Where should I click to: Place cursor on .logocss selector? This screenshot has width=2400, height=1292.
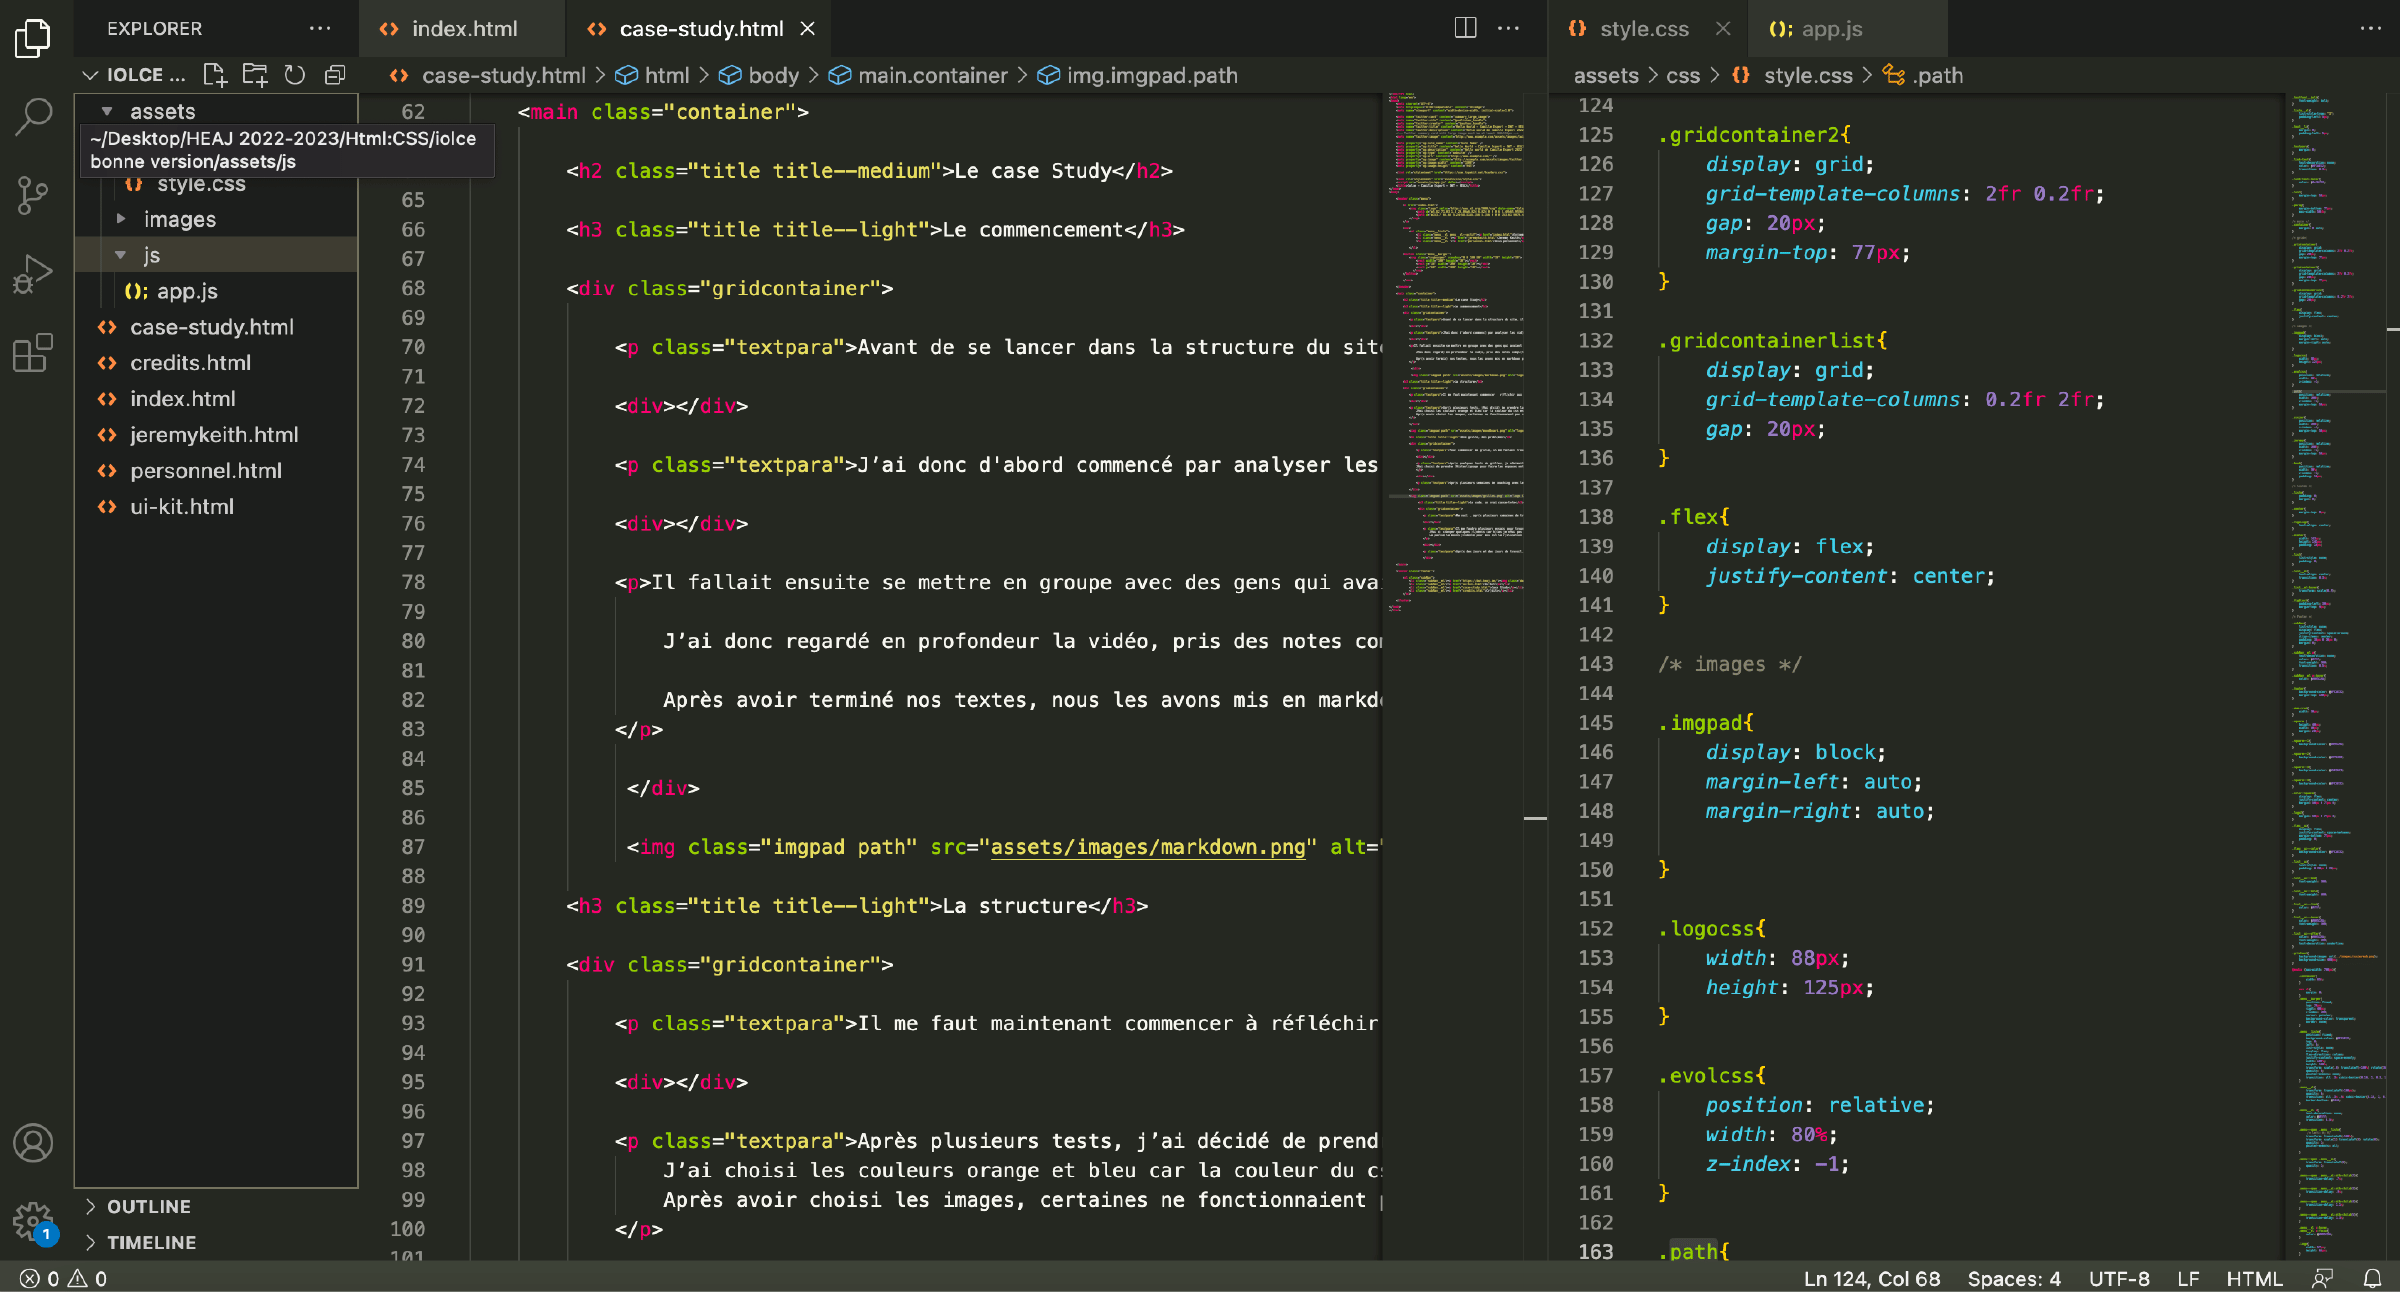(1713, 928)
